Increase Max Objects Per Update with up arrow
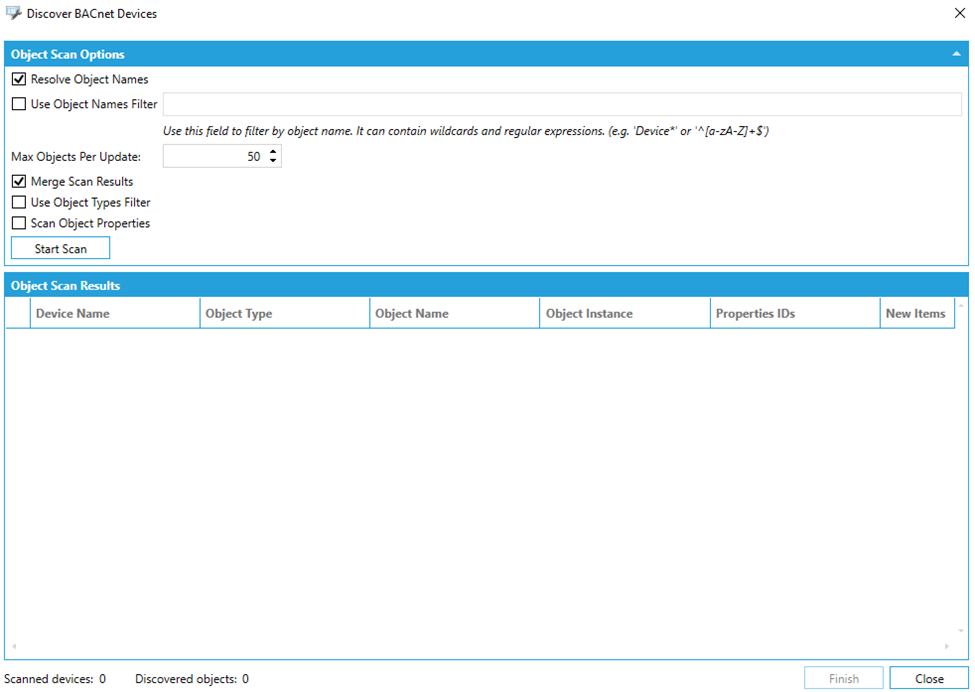This screenshot has height=692, width=975. 273,152
